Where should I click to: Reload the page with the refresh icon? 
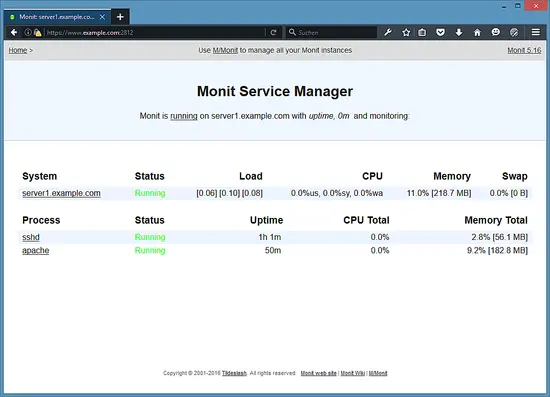tap(274, 33)
